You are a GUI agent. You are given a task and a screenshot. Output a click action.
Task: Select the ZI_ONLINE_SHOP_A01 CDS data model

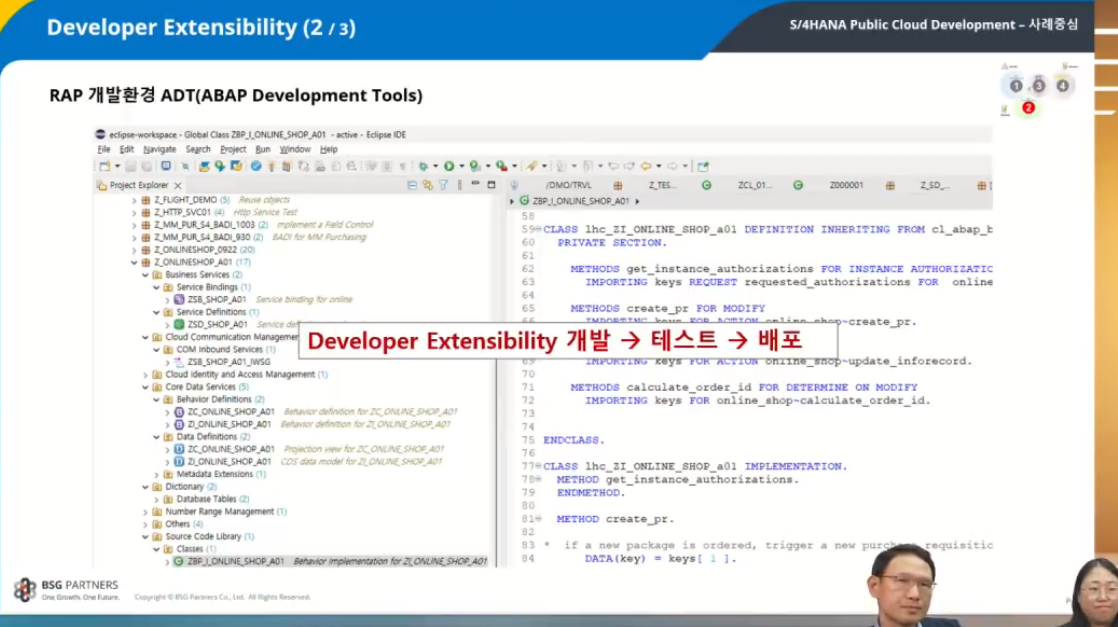coord(229,462)
